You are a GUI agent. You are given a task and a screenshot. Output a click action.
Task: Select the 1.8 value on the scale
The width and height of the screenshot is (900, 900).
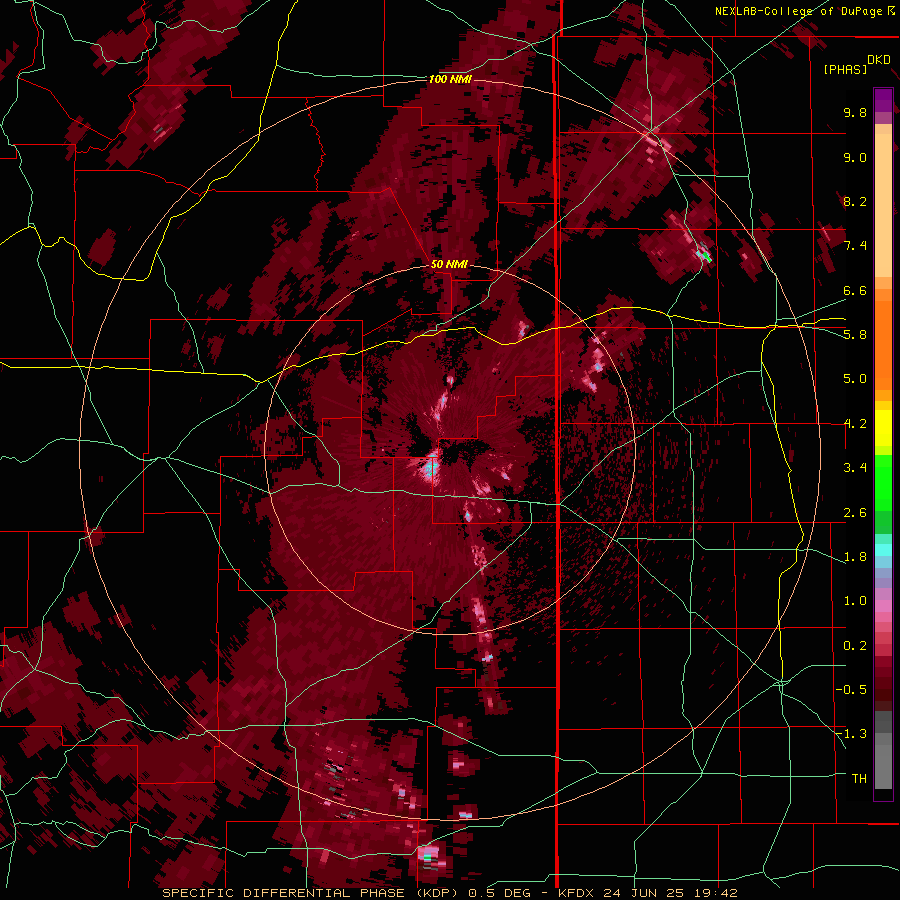[855, 557]
